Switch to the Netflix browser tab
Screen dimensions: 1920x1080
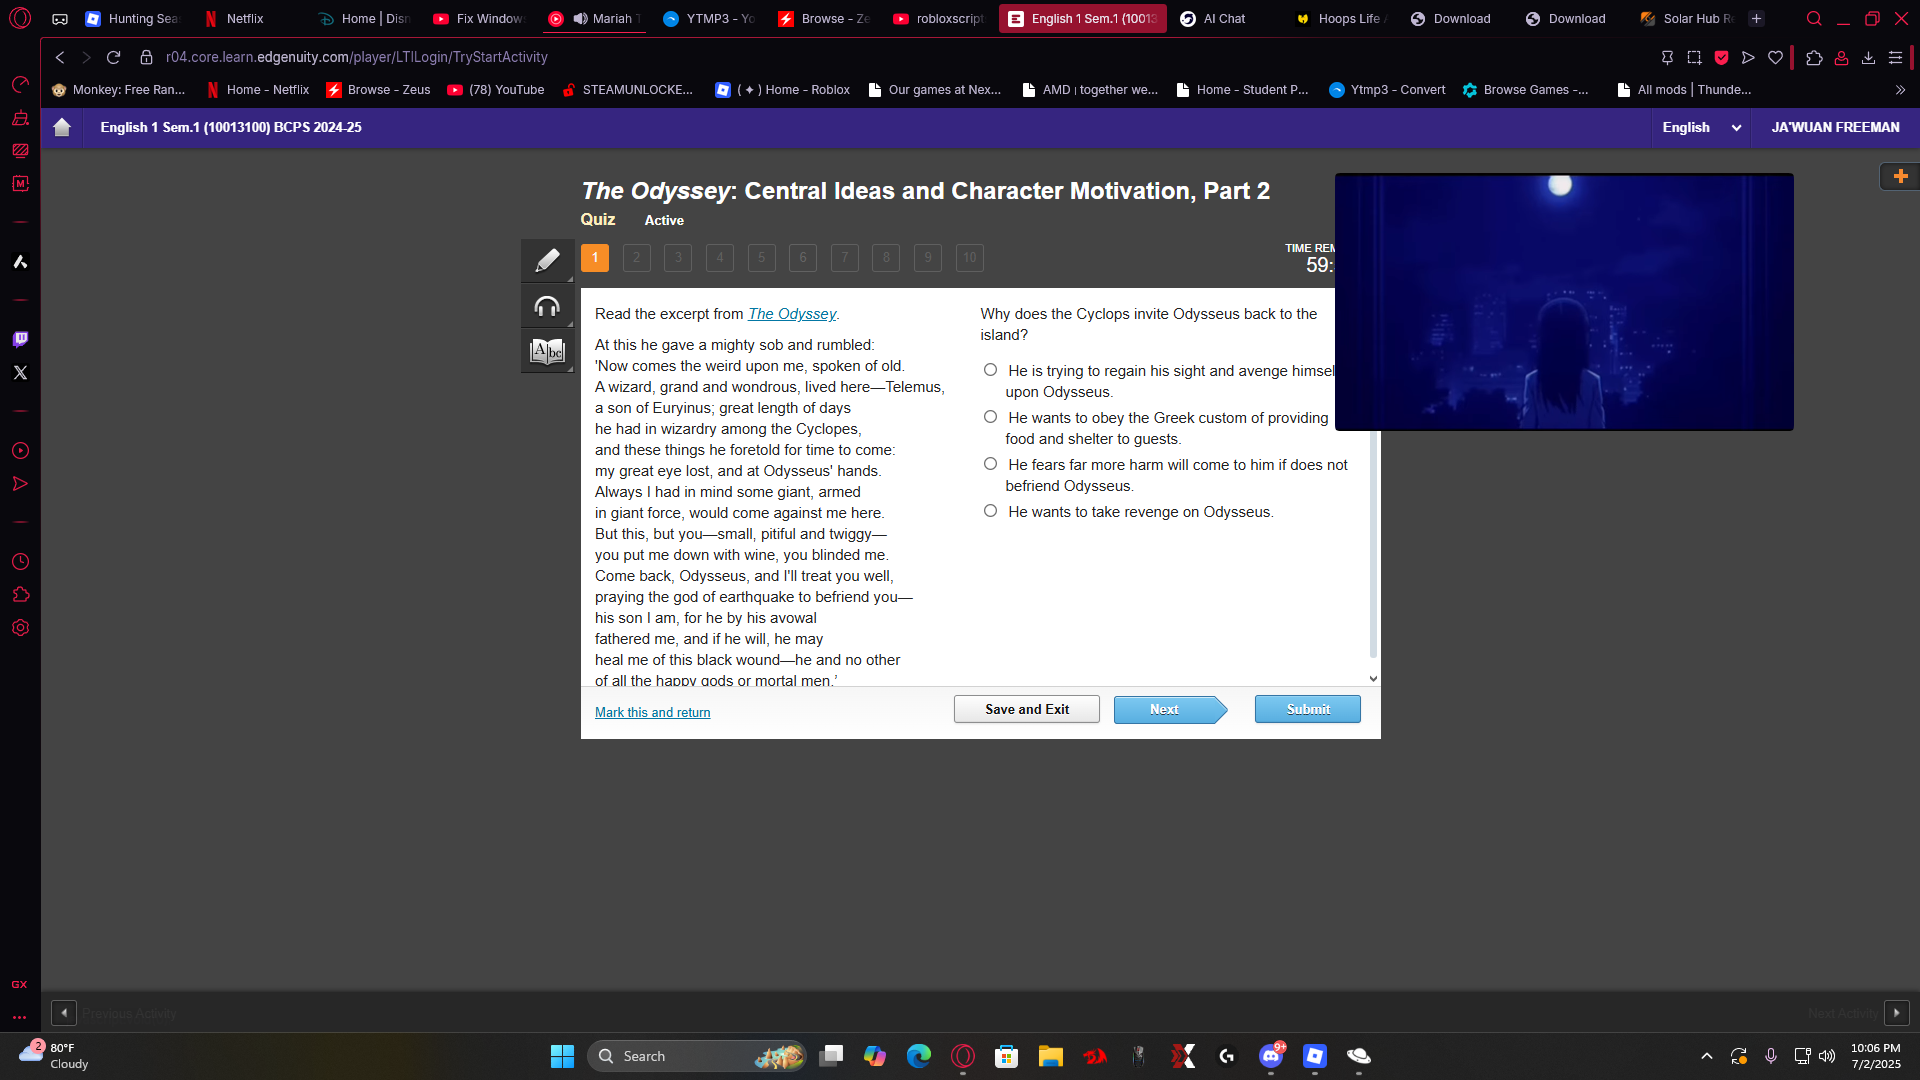tap(245, 18)
